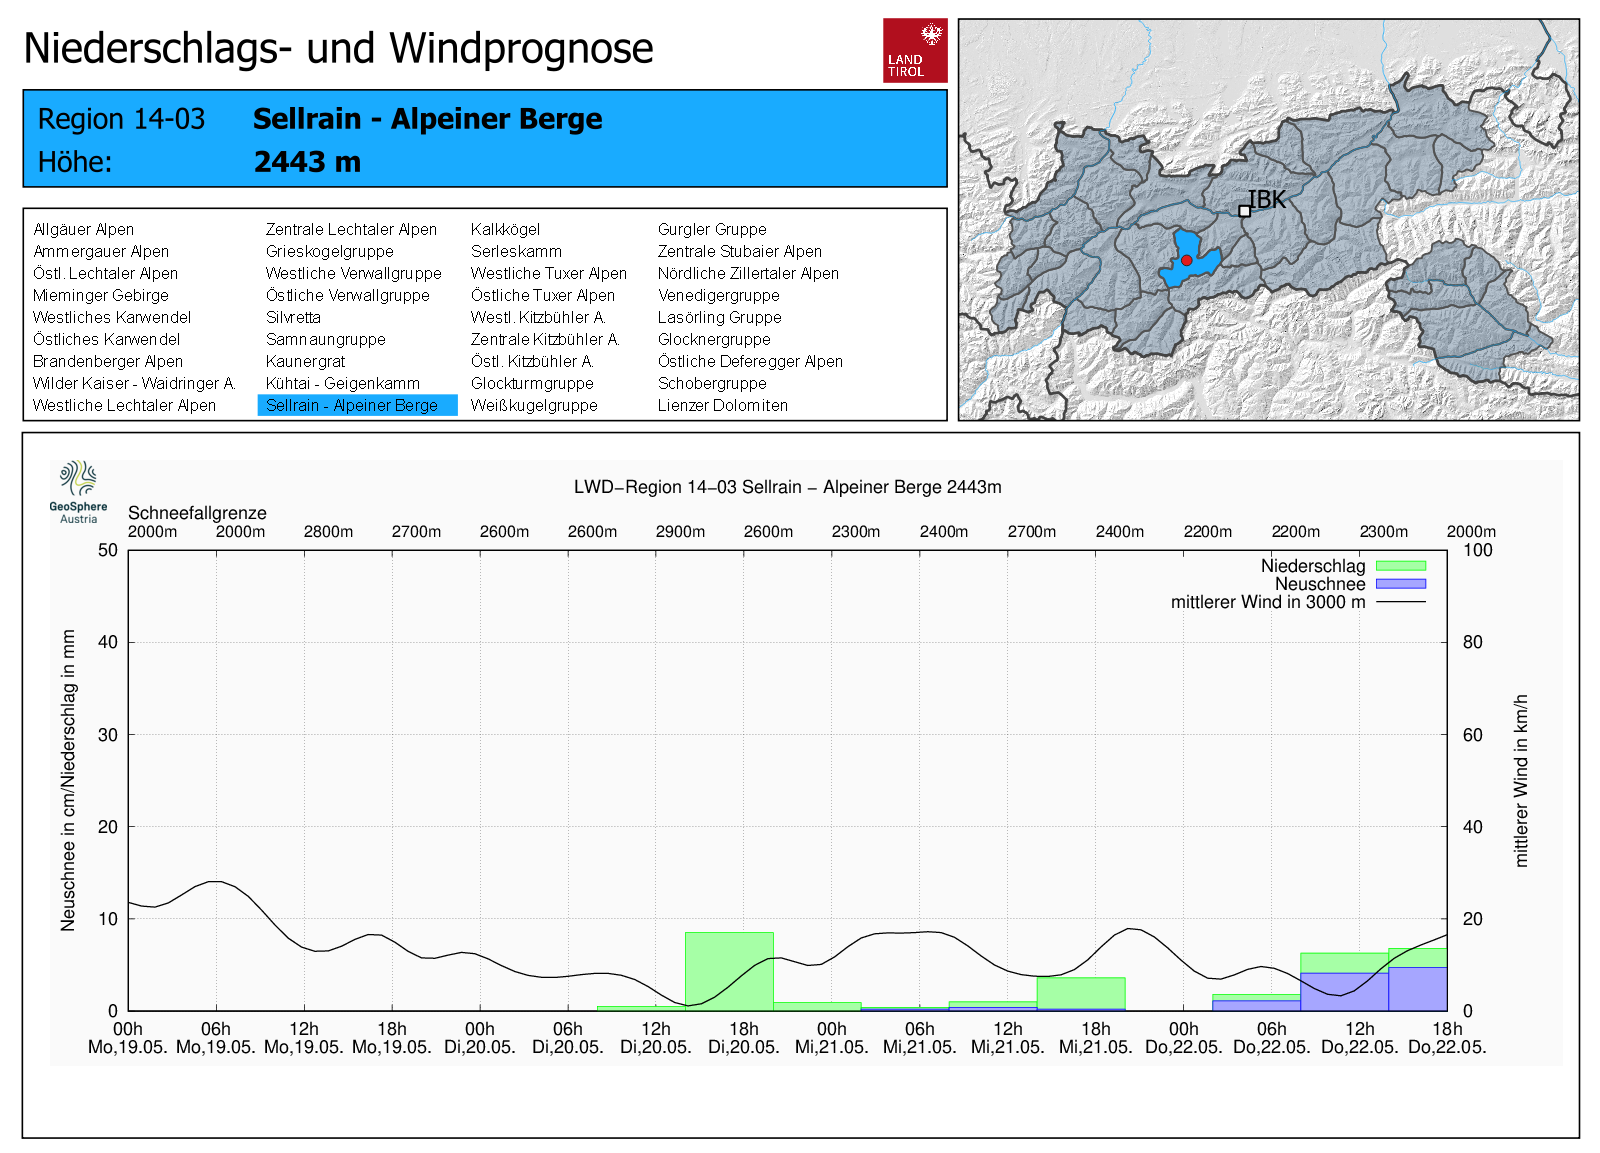Open the Lienzer Dolomiten forecast

tap(722, 406)
